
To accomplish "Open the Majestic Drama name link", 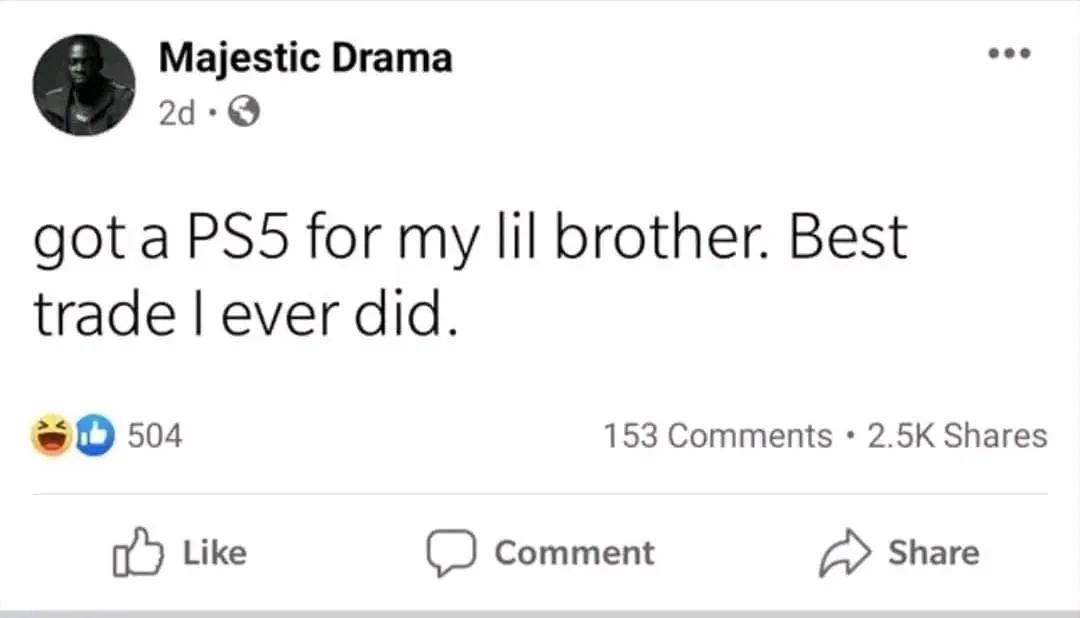I will 305,58.
